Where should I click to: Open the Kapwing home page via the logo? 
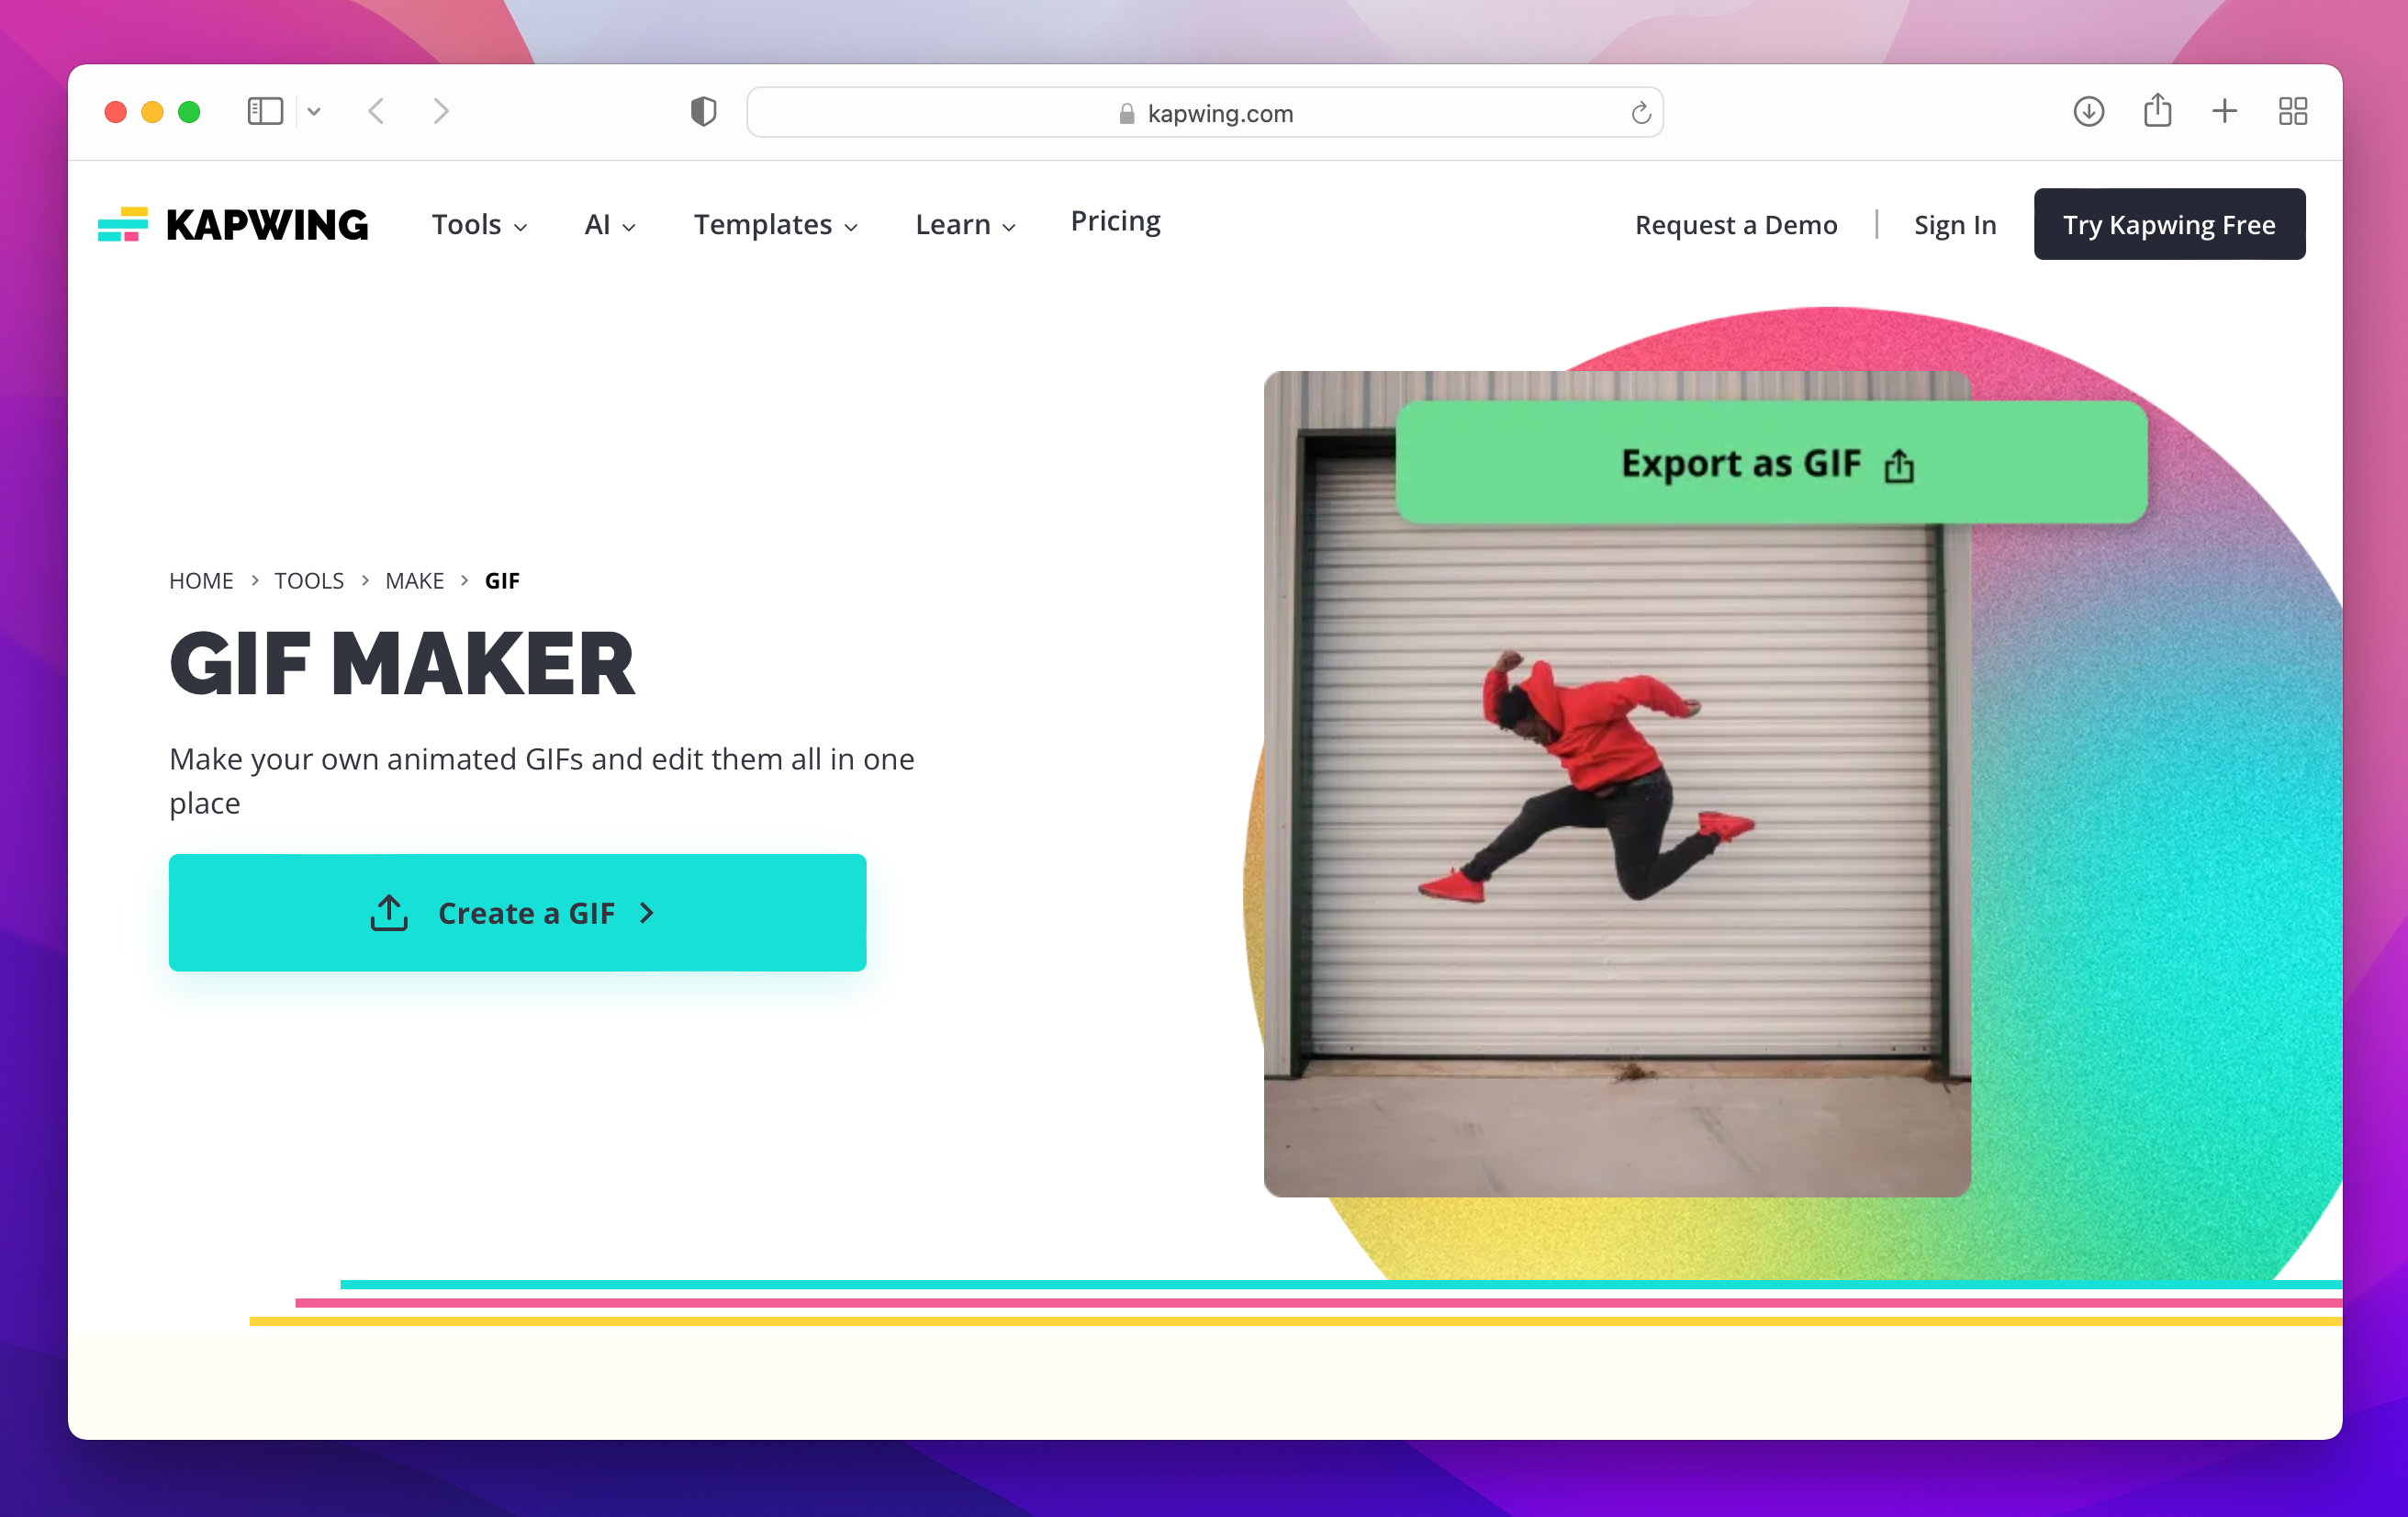(x=232, y=224)
